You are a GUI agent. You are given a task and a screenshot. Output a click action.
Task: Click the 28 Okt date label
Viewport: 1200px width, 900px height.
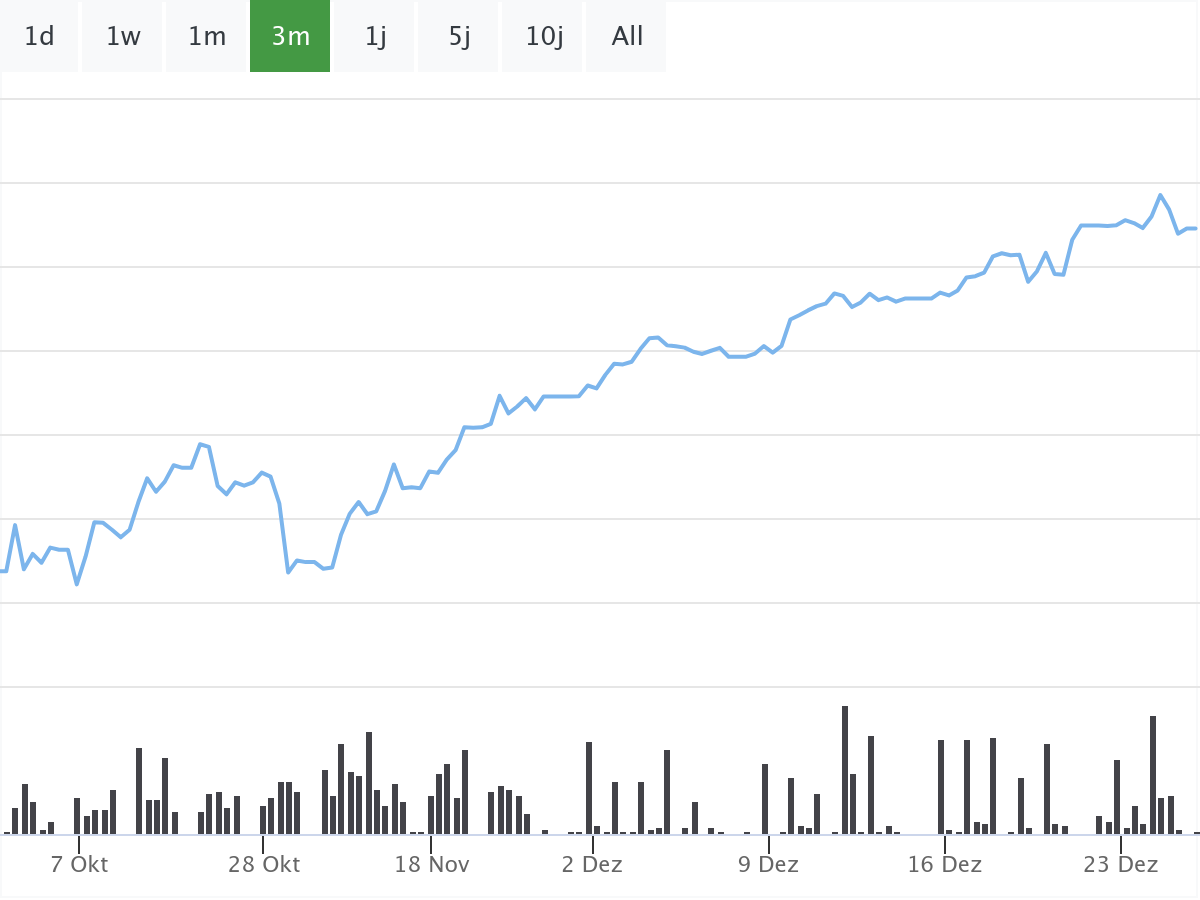263,864
